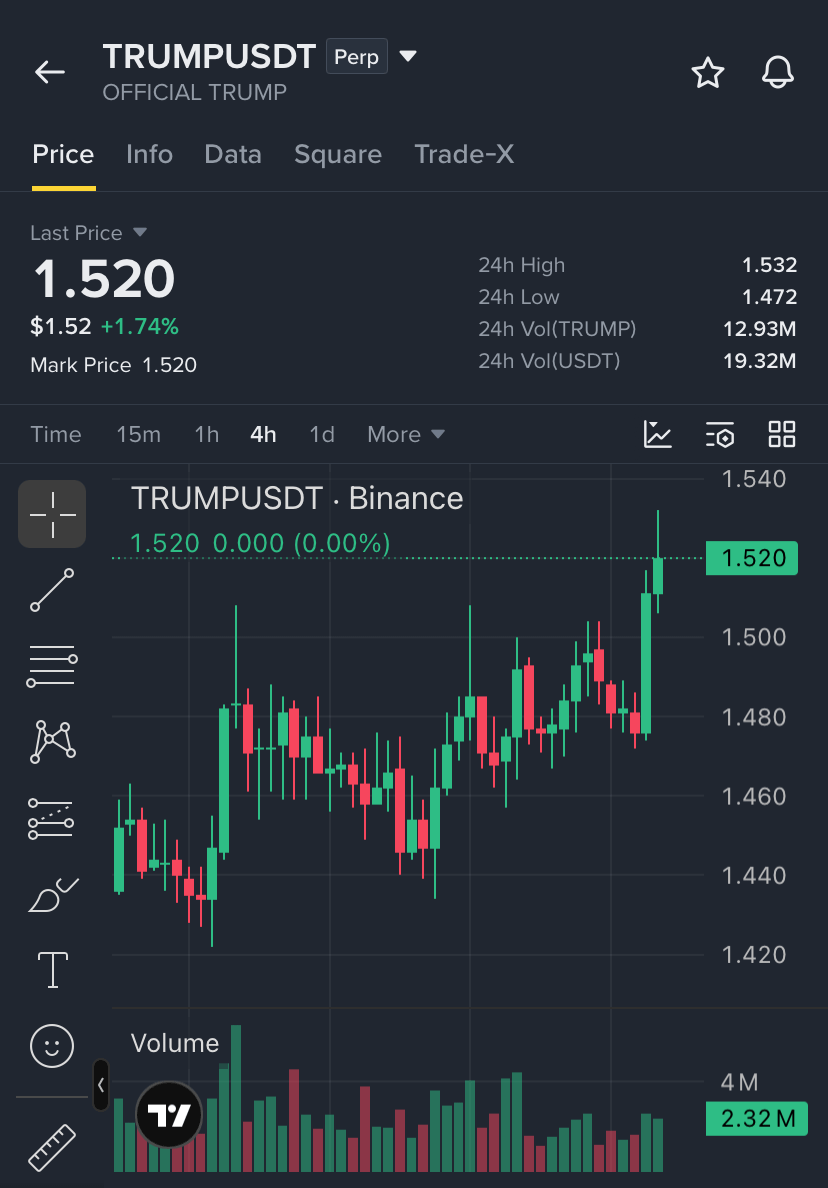This screenshot has width=828, height=1188.
Task: Select the 4h timeframe
Action: tap(264, 434)
